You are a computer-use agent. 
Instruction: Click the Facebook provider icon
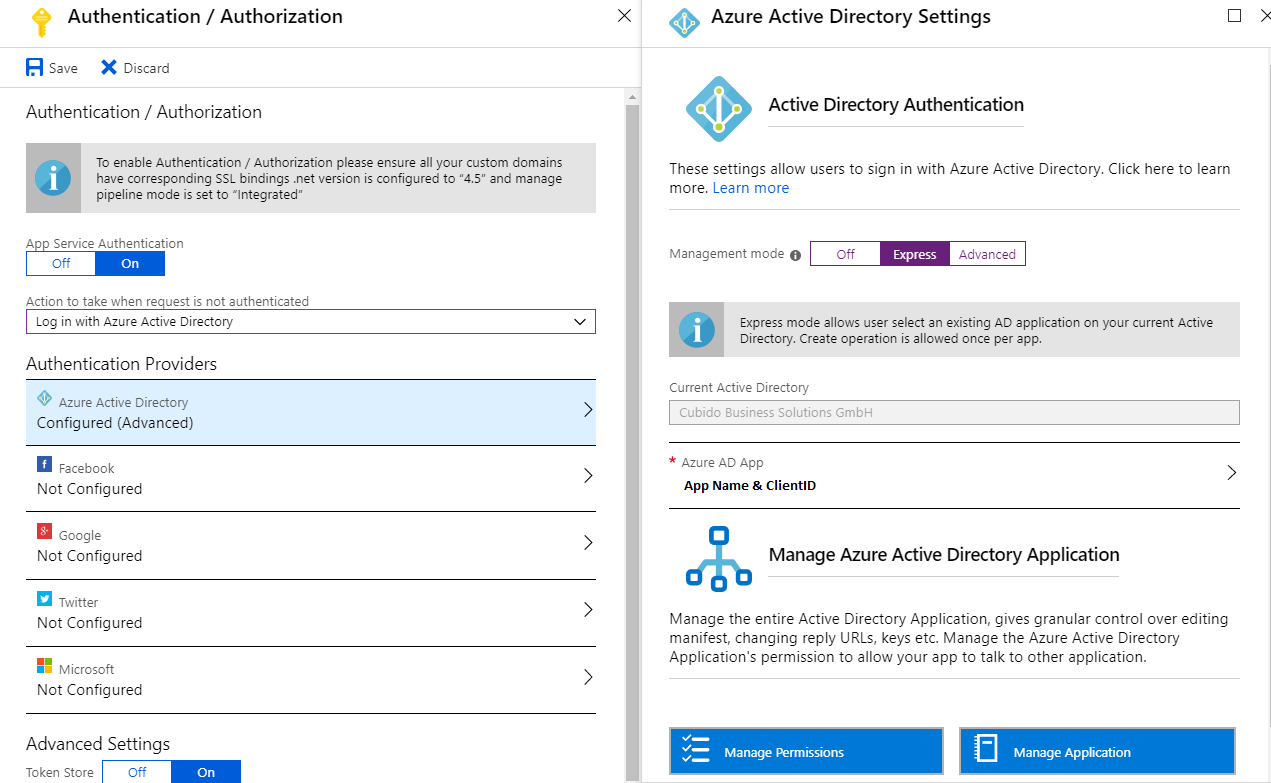click(44, 464)
